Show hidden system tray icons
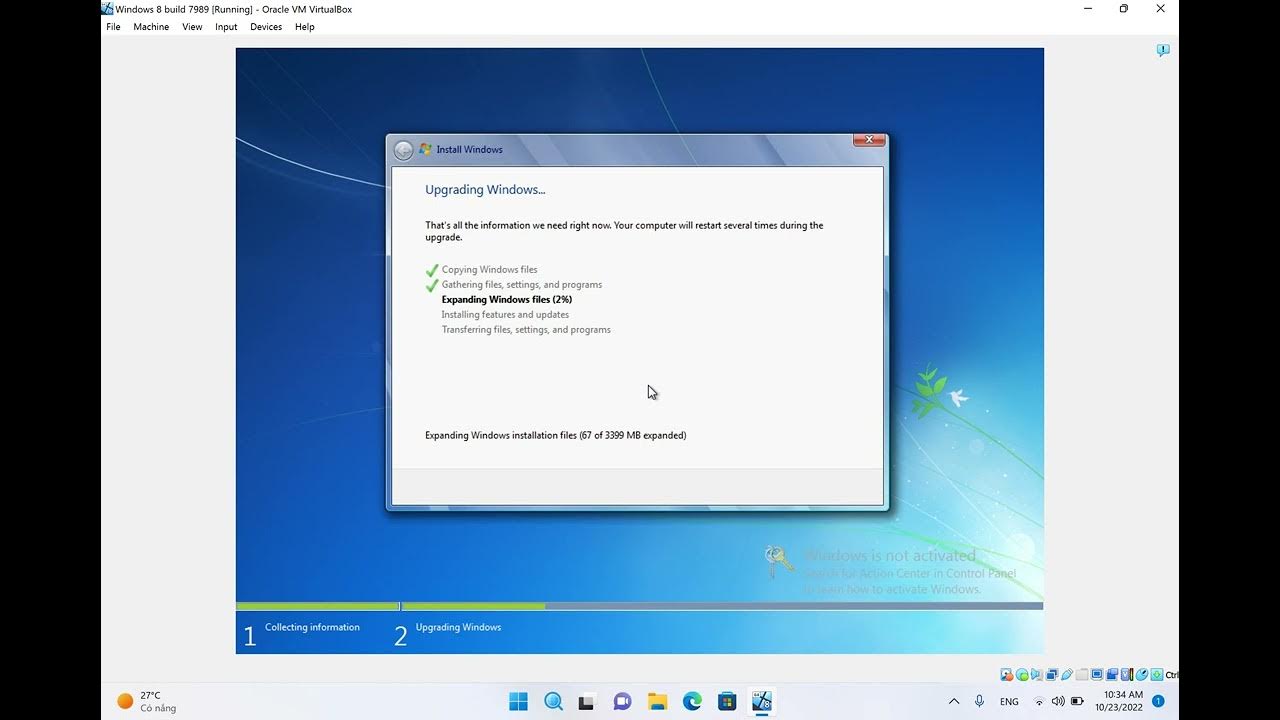The width and height of the screenshot is (1280, 720). 953,701
